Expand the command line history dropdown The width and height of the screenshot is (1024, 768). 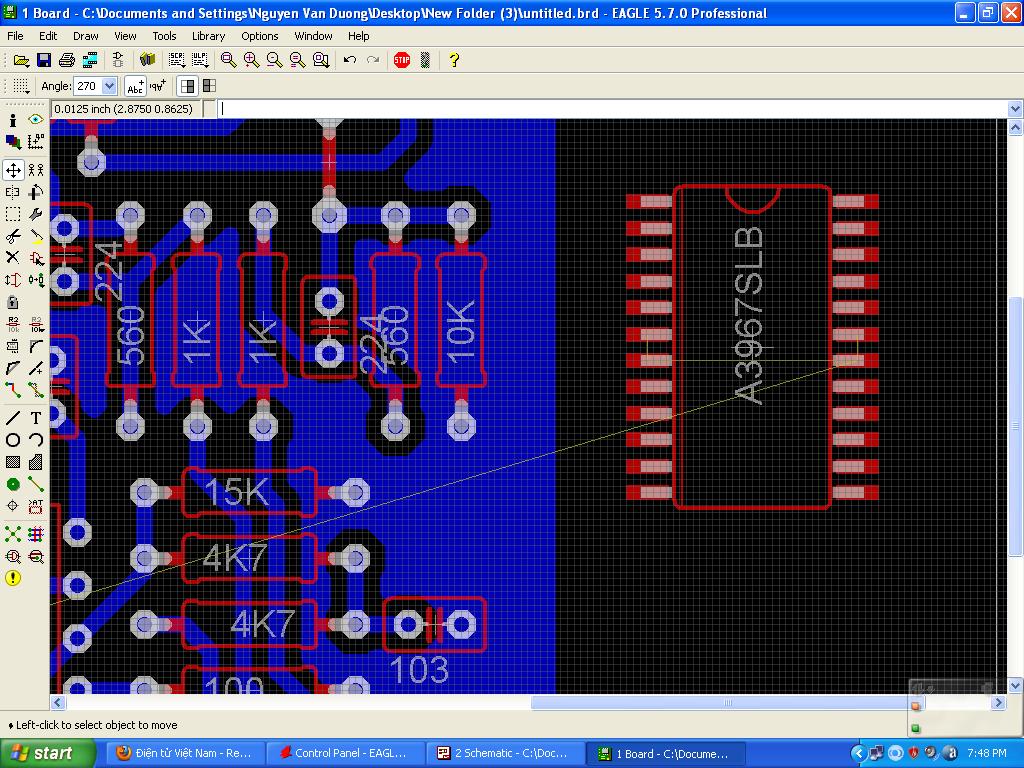pos(1015,109)
